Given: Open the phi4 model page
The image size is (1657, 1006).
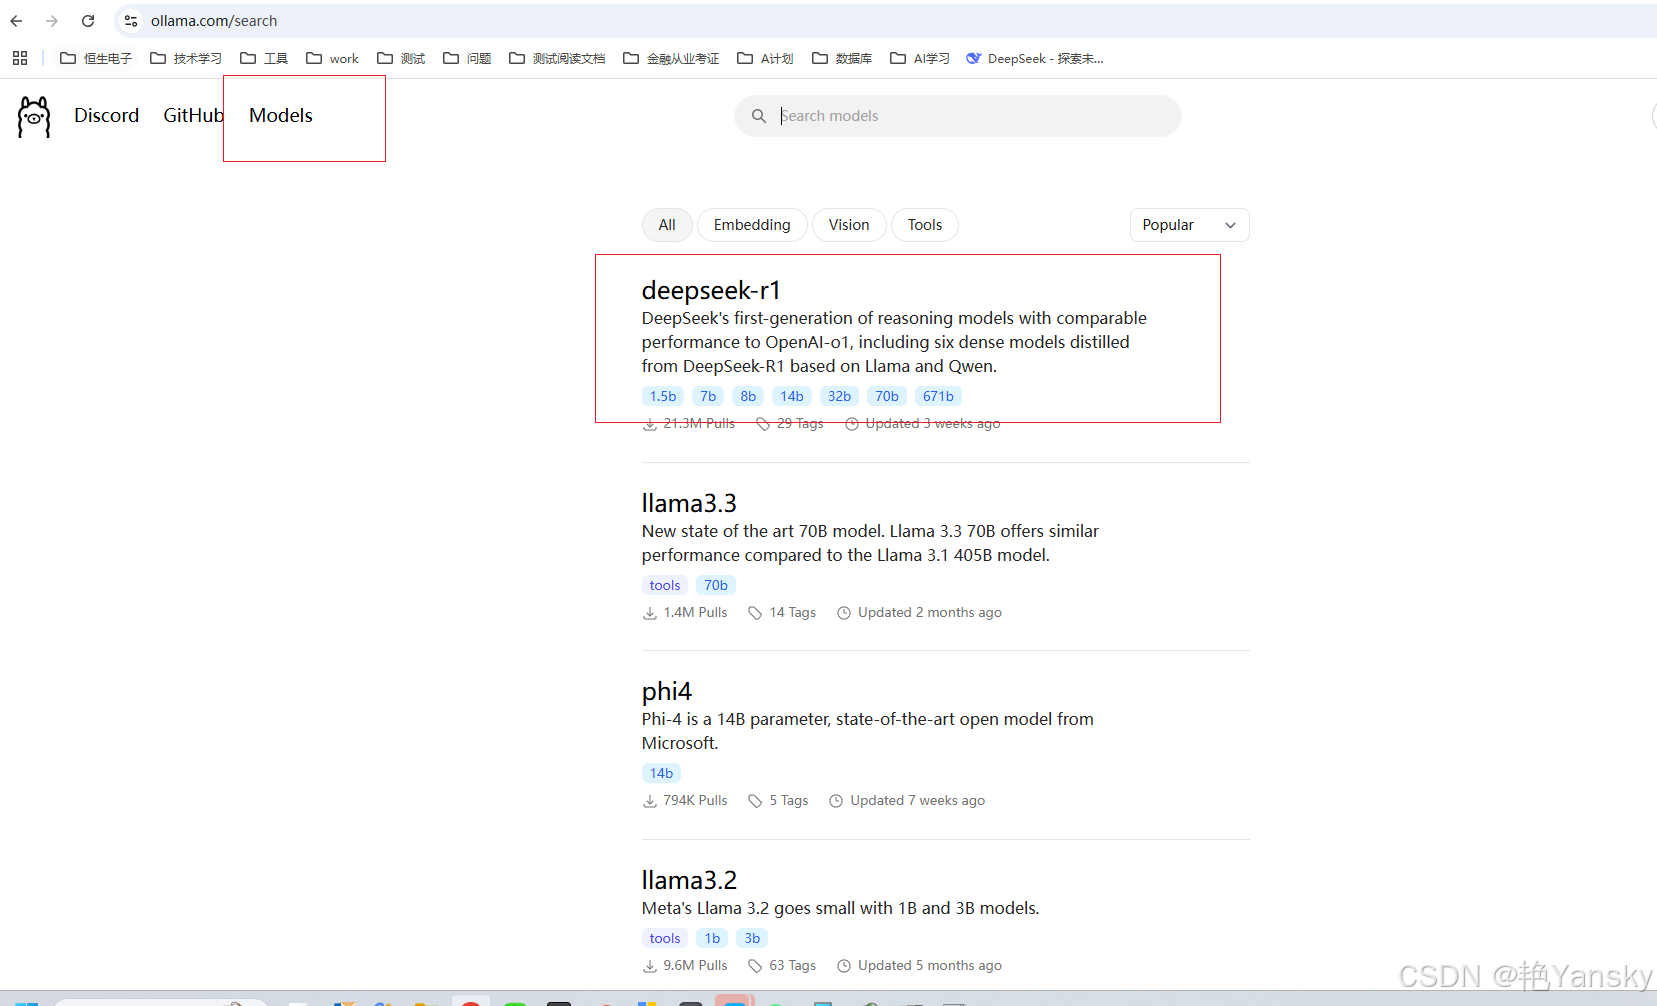Looking at the screenshot, I should pos(667,692).
